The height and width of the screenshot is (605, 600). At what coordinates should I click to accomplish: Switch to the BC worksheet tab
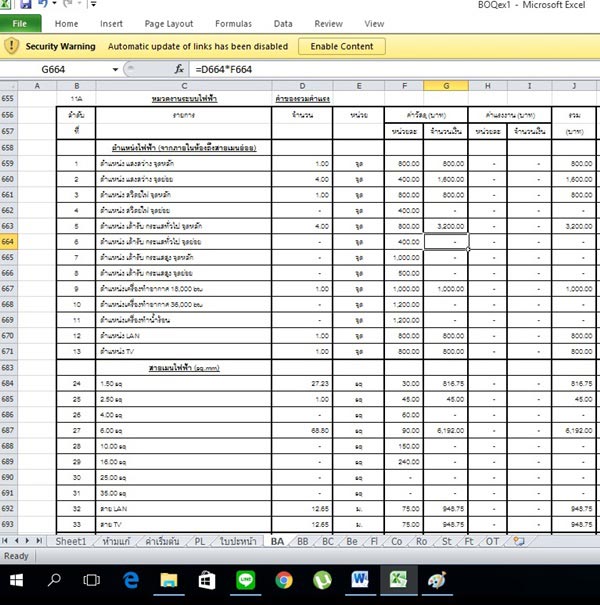(328, 541)
